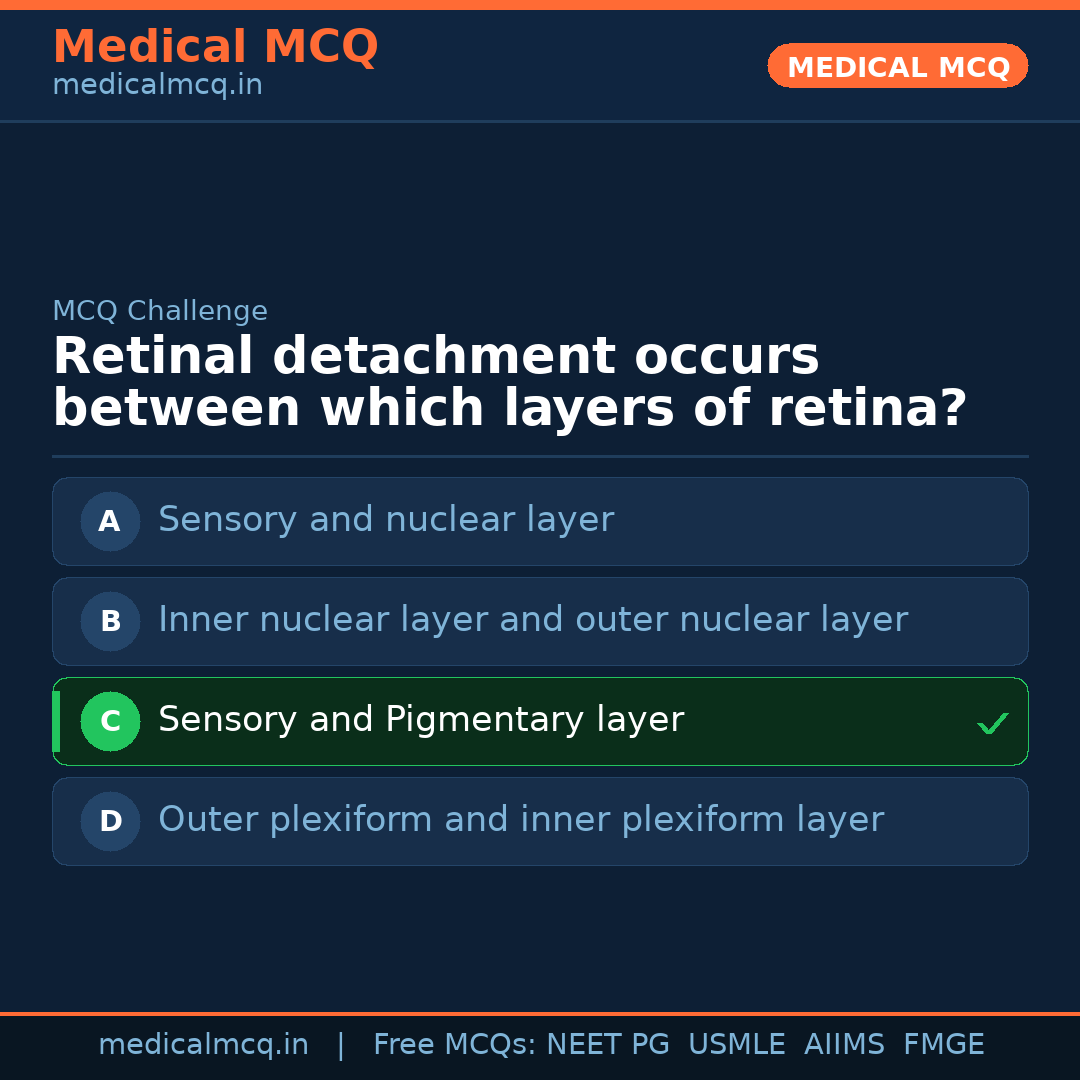Viewport: 1080px width, 1080px height.
Task: Select 'Inner nuclear layer and outer nuclear layer'
Action: pyautogui.click(x=533, y=620)
